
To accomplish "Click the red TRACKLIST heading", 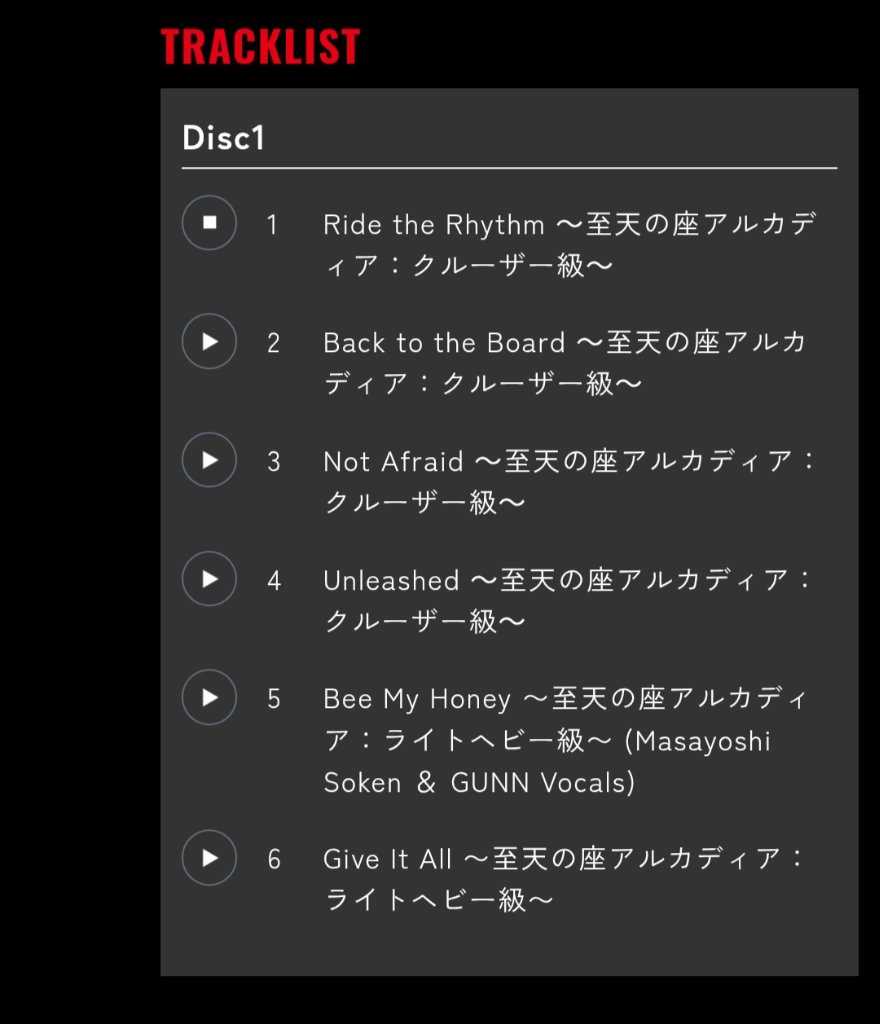I will click(x=260, y=46).
